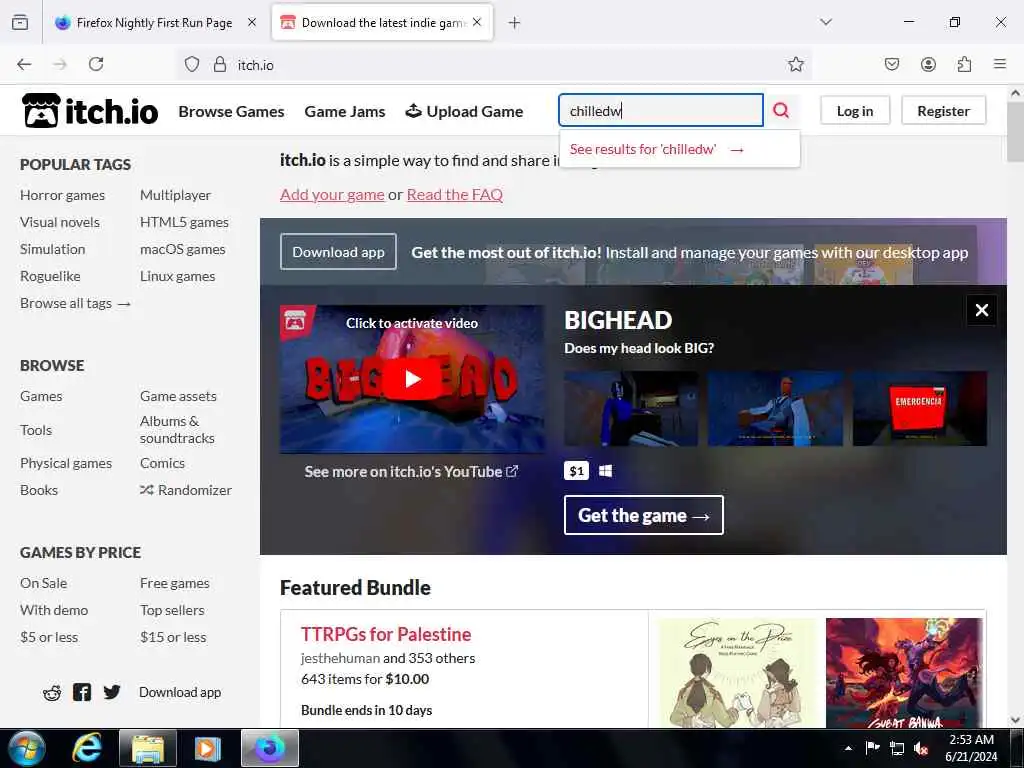The width and height of the screenshot is (1024, 768).
Task: Open See more on itch.io's YouTube
Action: pos(411,472)
